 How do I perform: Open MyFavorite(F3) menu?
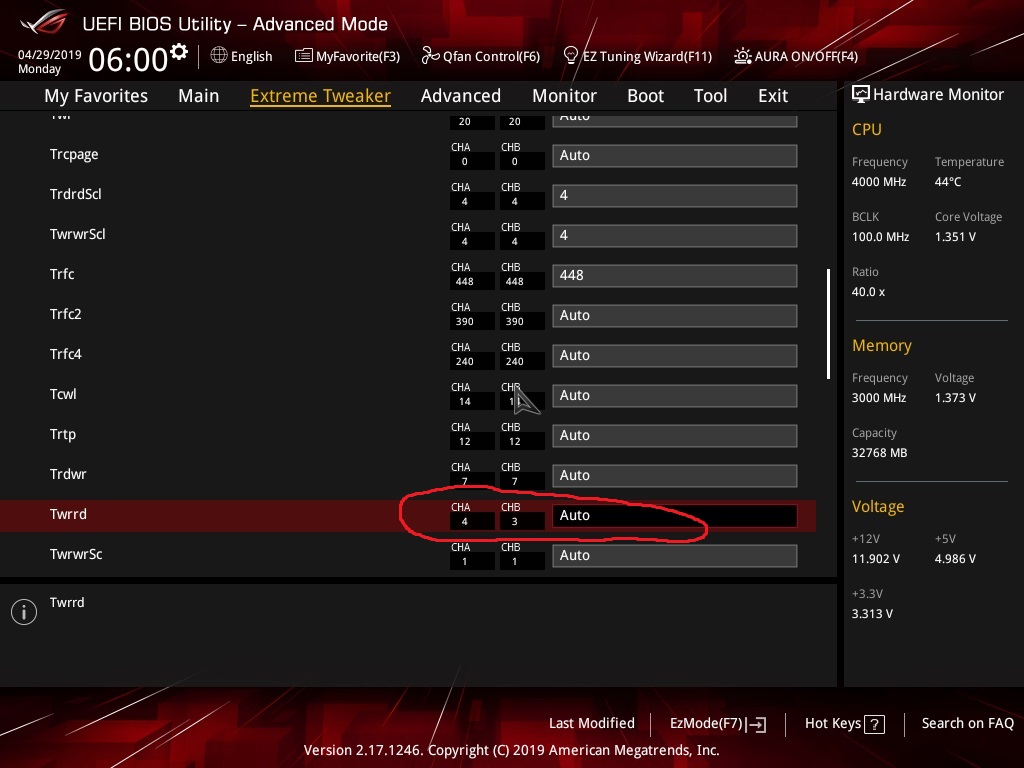click(x=358, y=56)
